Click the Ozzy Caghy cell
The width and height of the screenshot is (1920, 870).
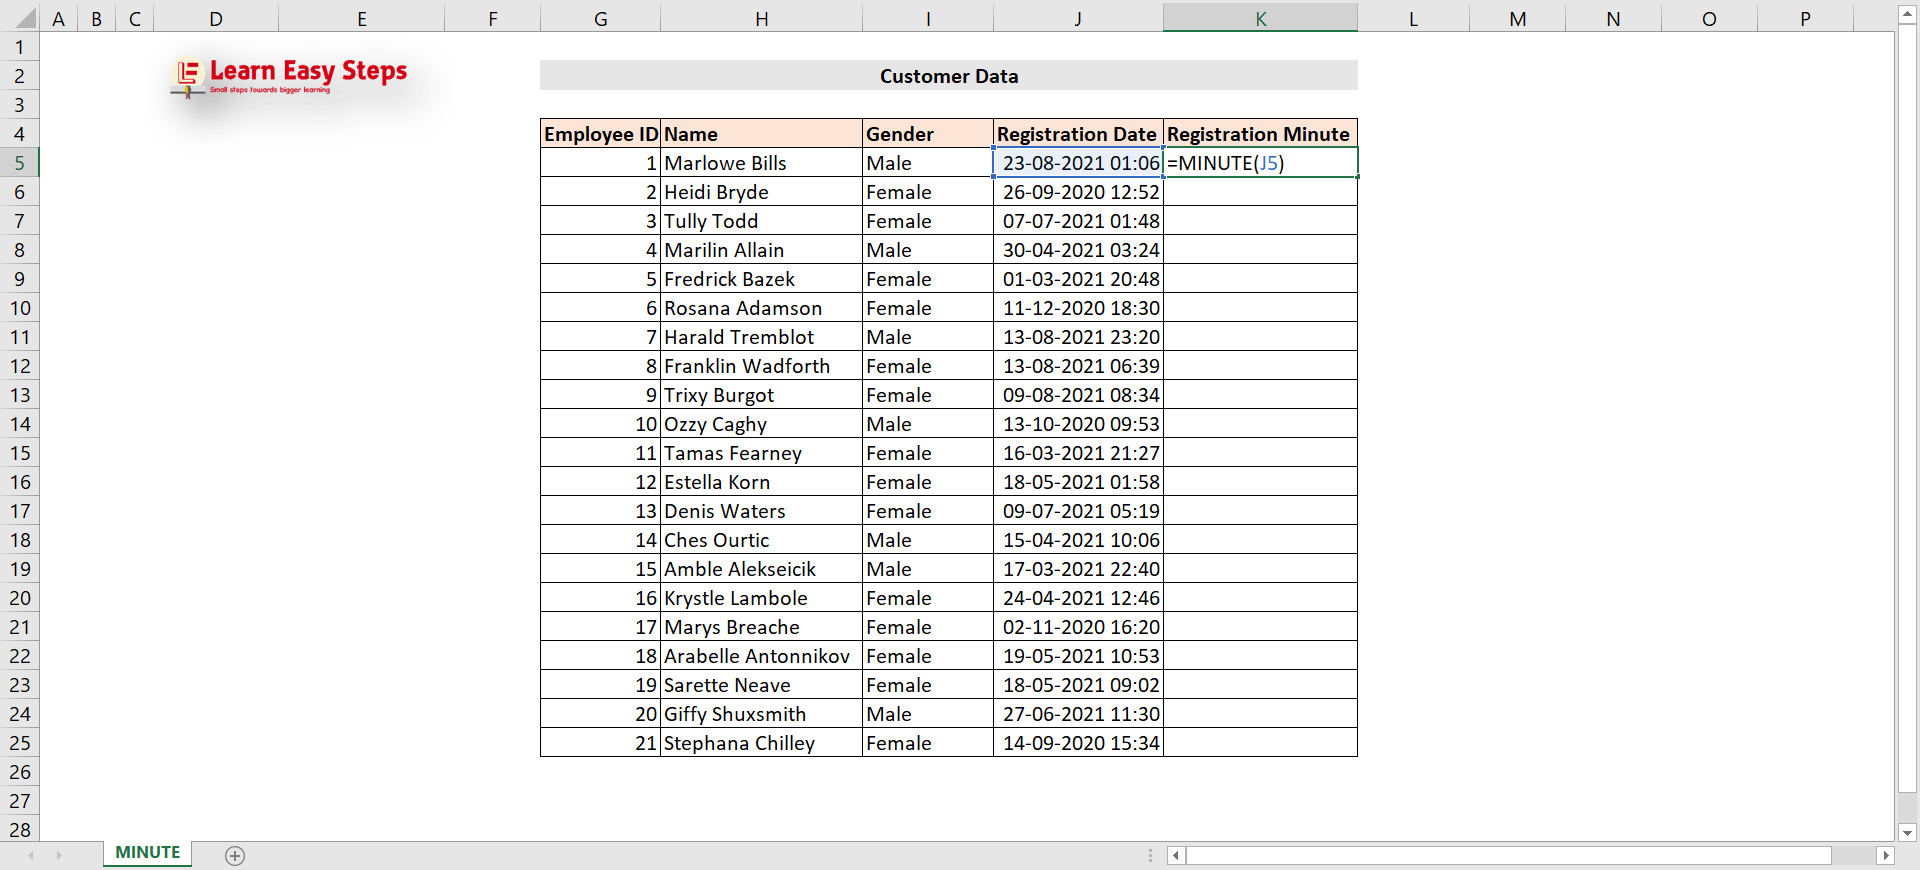(762, 424)
